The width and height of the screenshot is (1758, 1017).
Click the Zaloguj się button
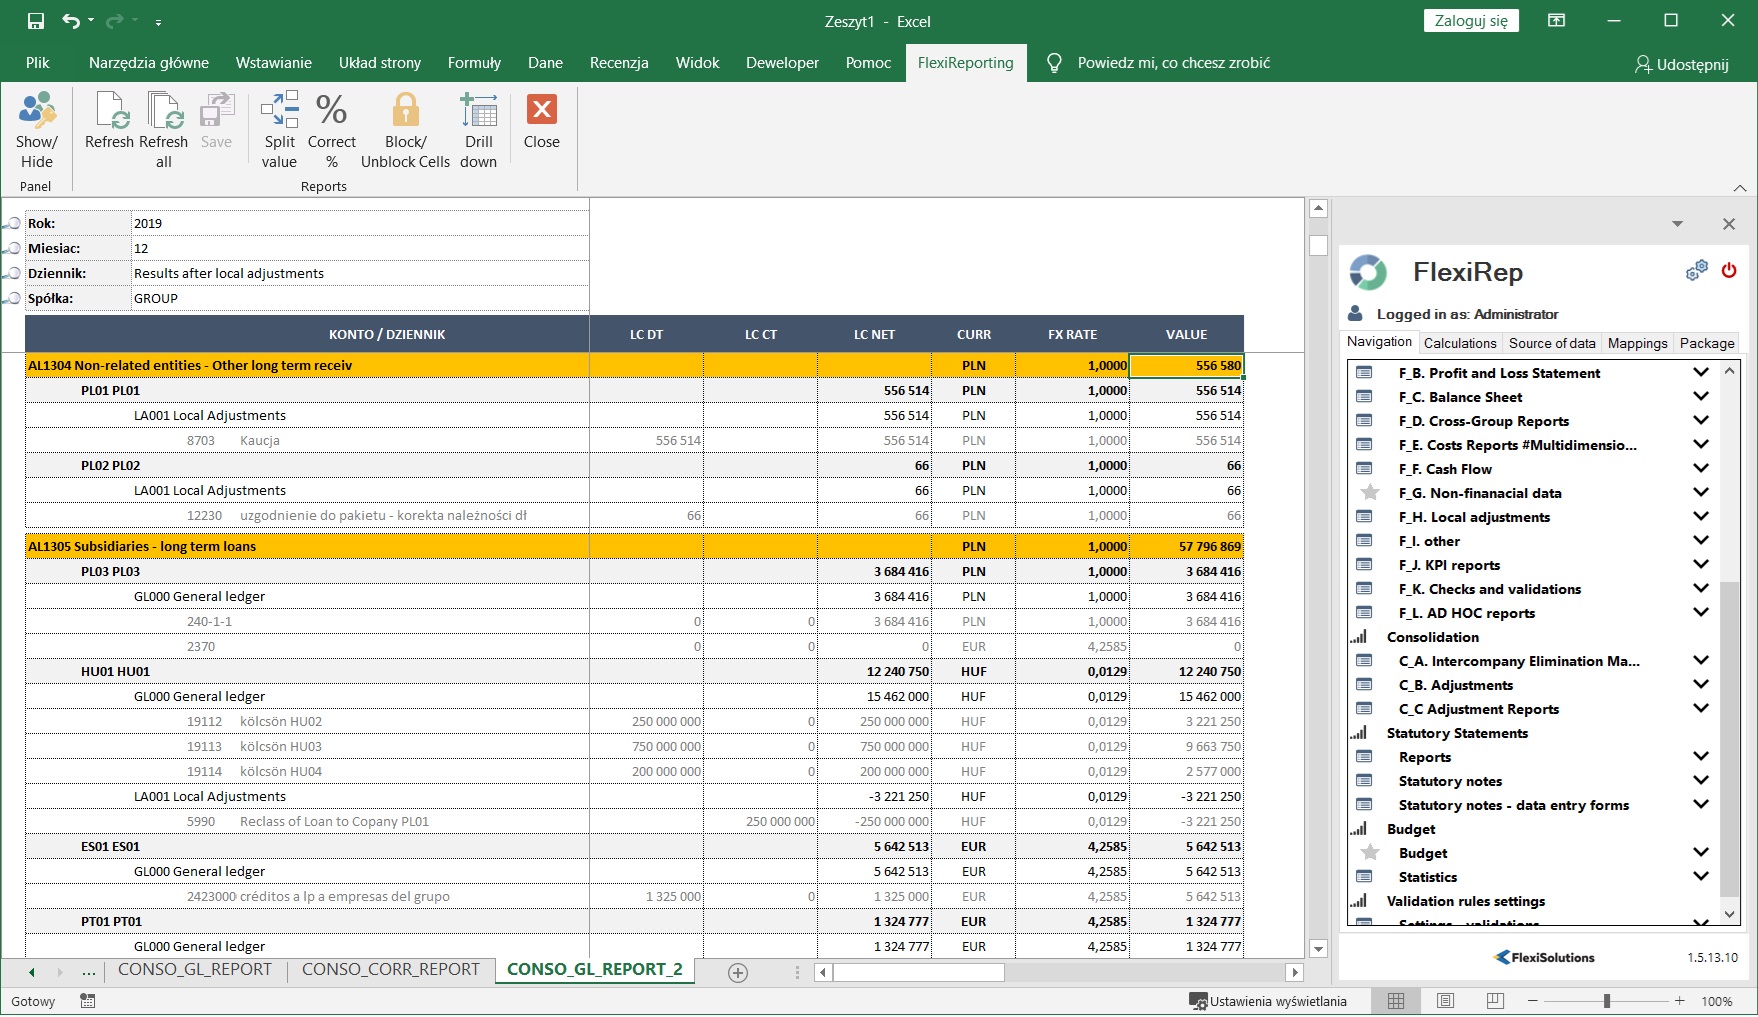click(x=1470, y=21)
